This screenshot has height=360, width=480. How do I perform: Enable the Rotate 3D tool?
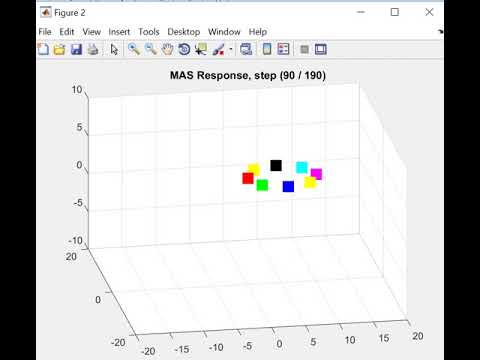184,49
